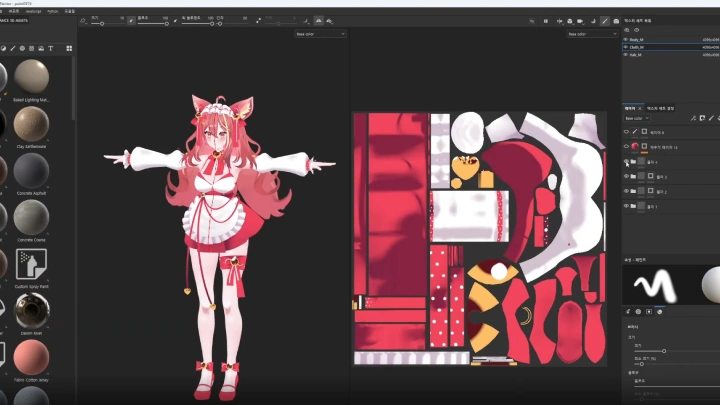Image resolution: width=720 pixels, height=405 pixels.
Task: Toggle visibility of the Body_M texture set
Action: (x=626, y=38)
